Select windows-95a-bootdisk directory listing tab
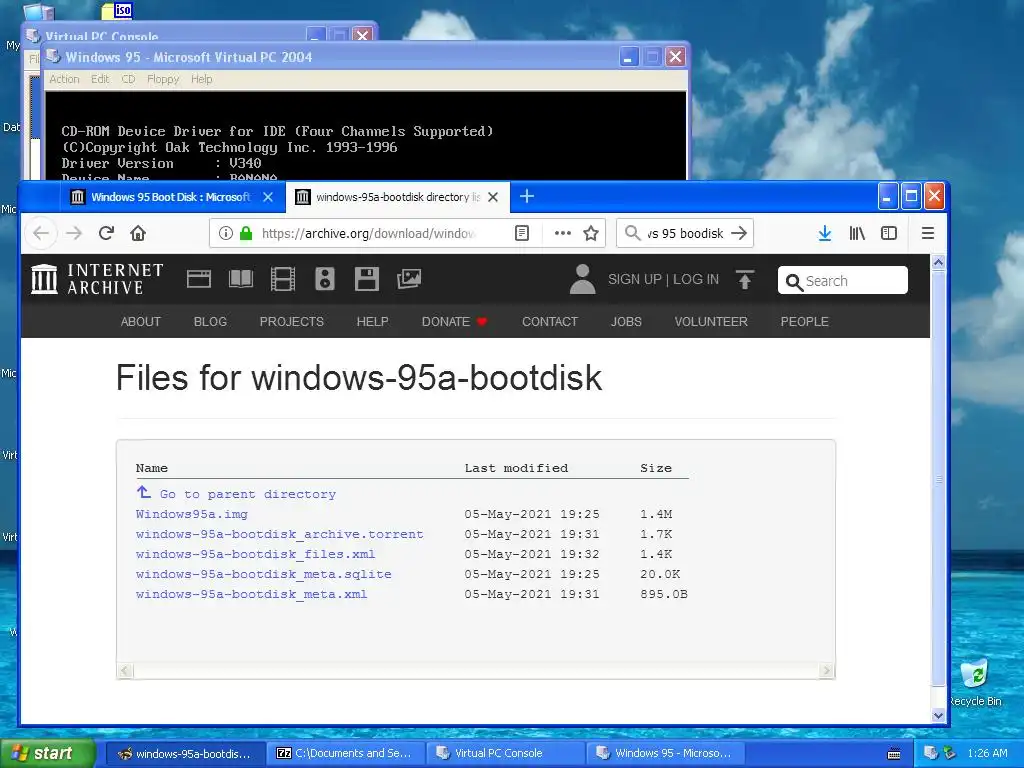The height and width of the screenshot is (768, 1024). [397, 197]
